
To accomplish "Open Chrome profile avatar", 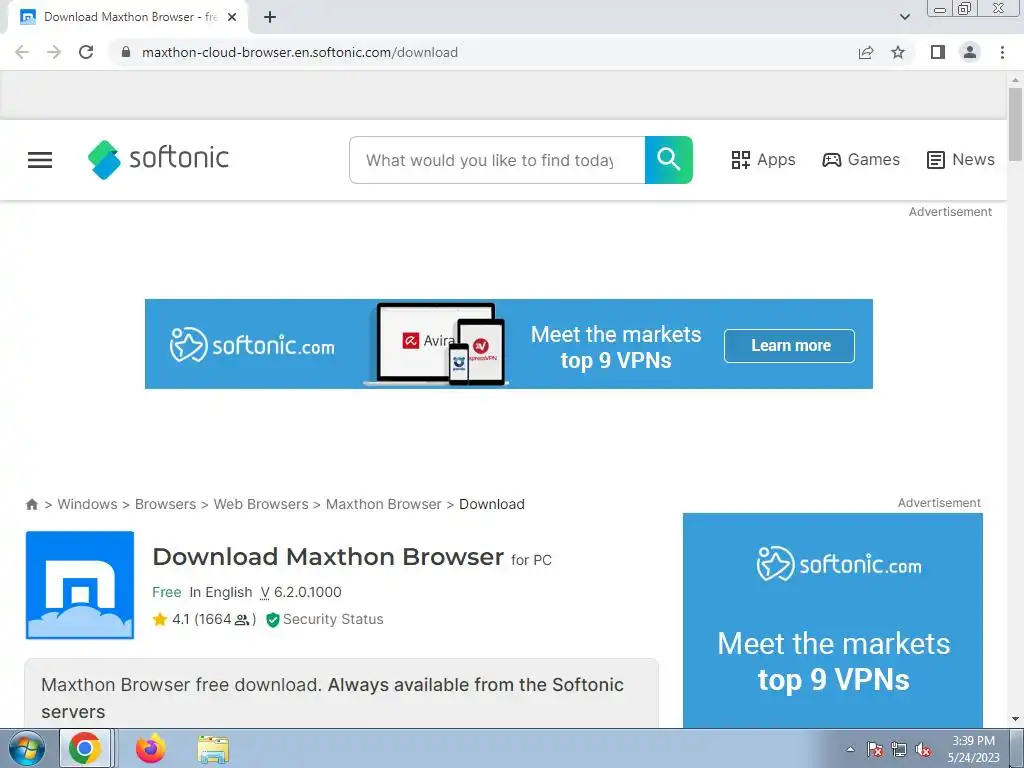I will [970, 52].
